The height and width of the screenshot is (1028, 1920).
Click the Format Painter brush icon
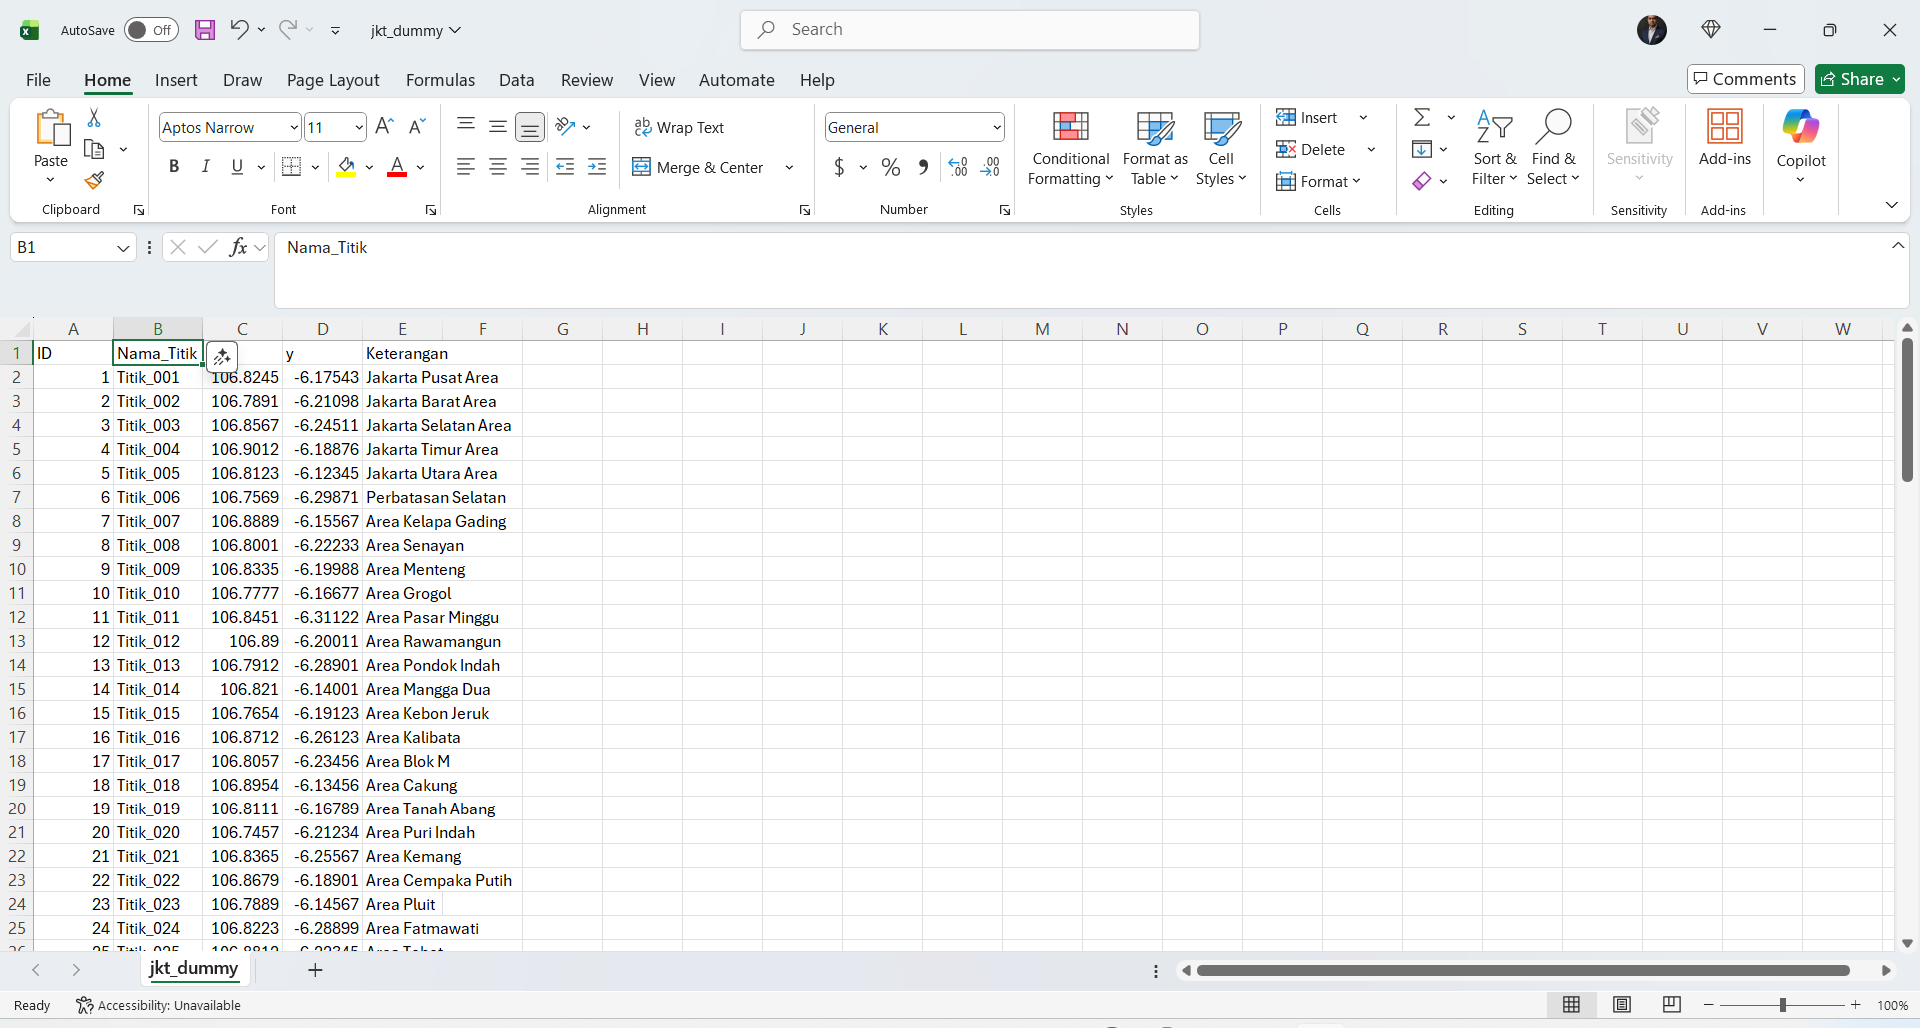coord(94,181)
